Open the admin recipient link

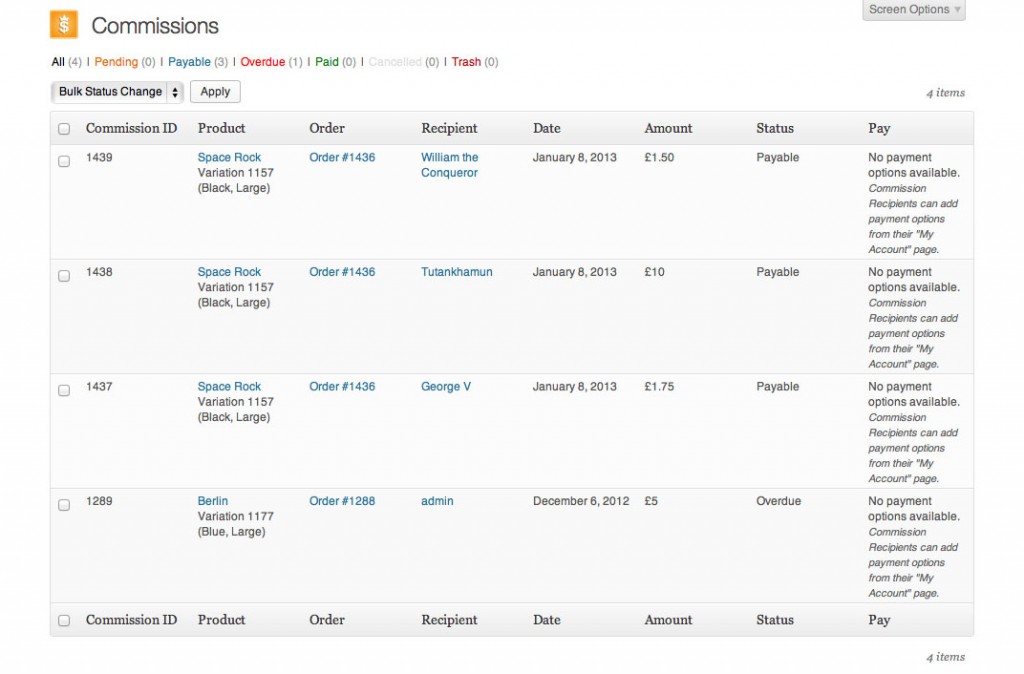[437, 501]
